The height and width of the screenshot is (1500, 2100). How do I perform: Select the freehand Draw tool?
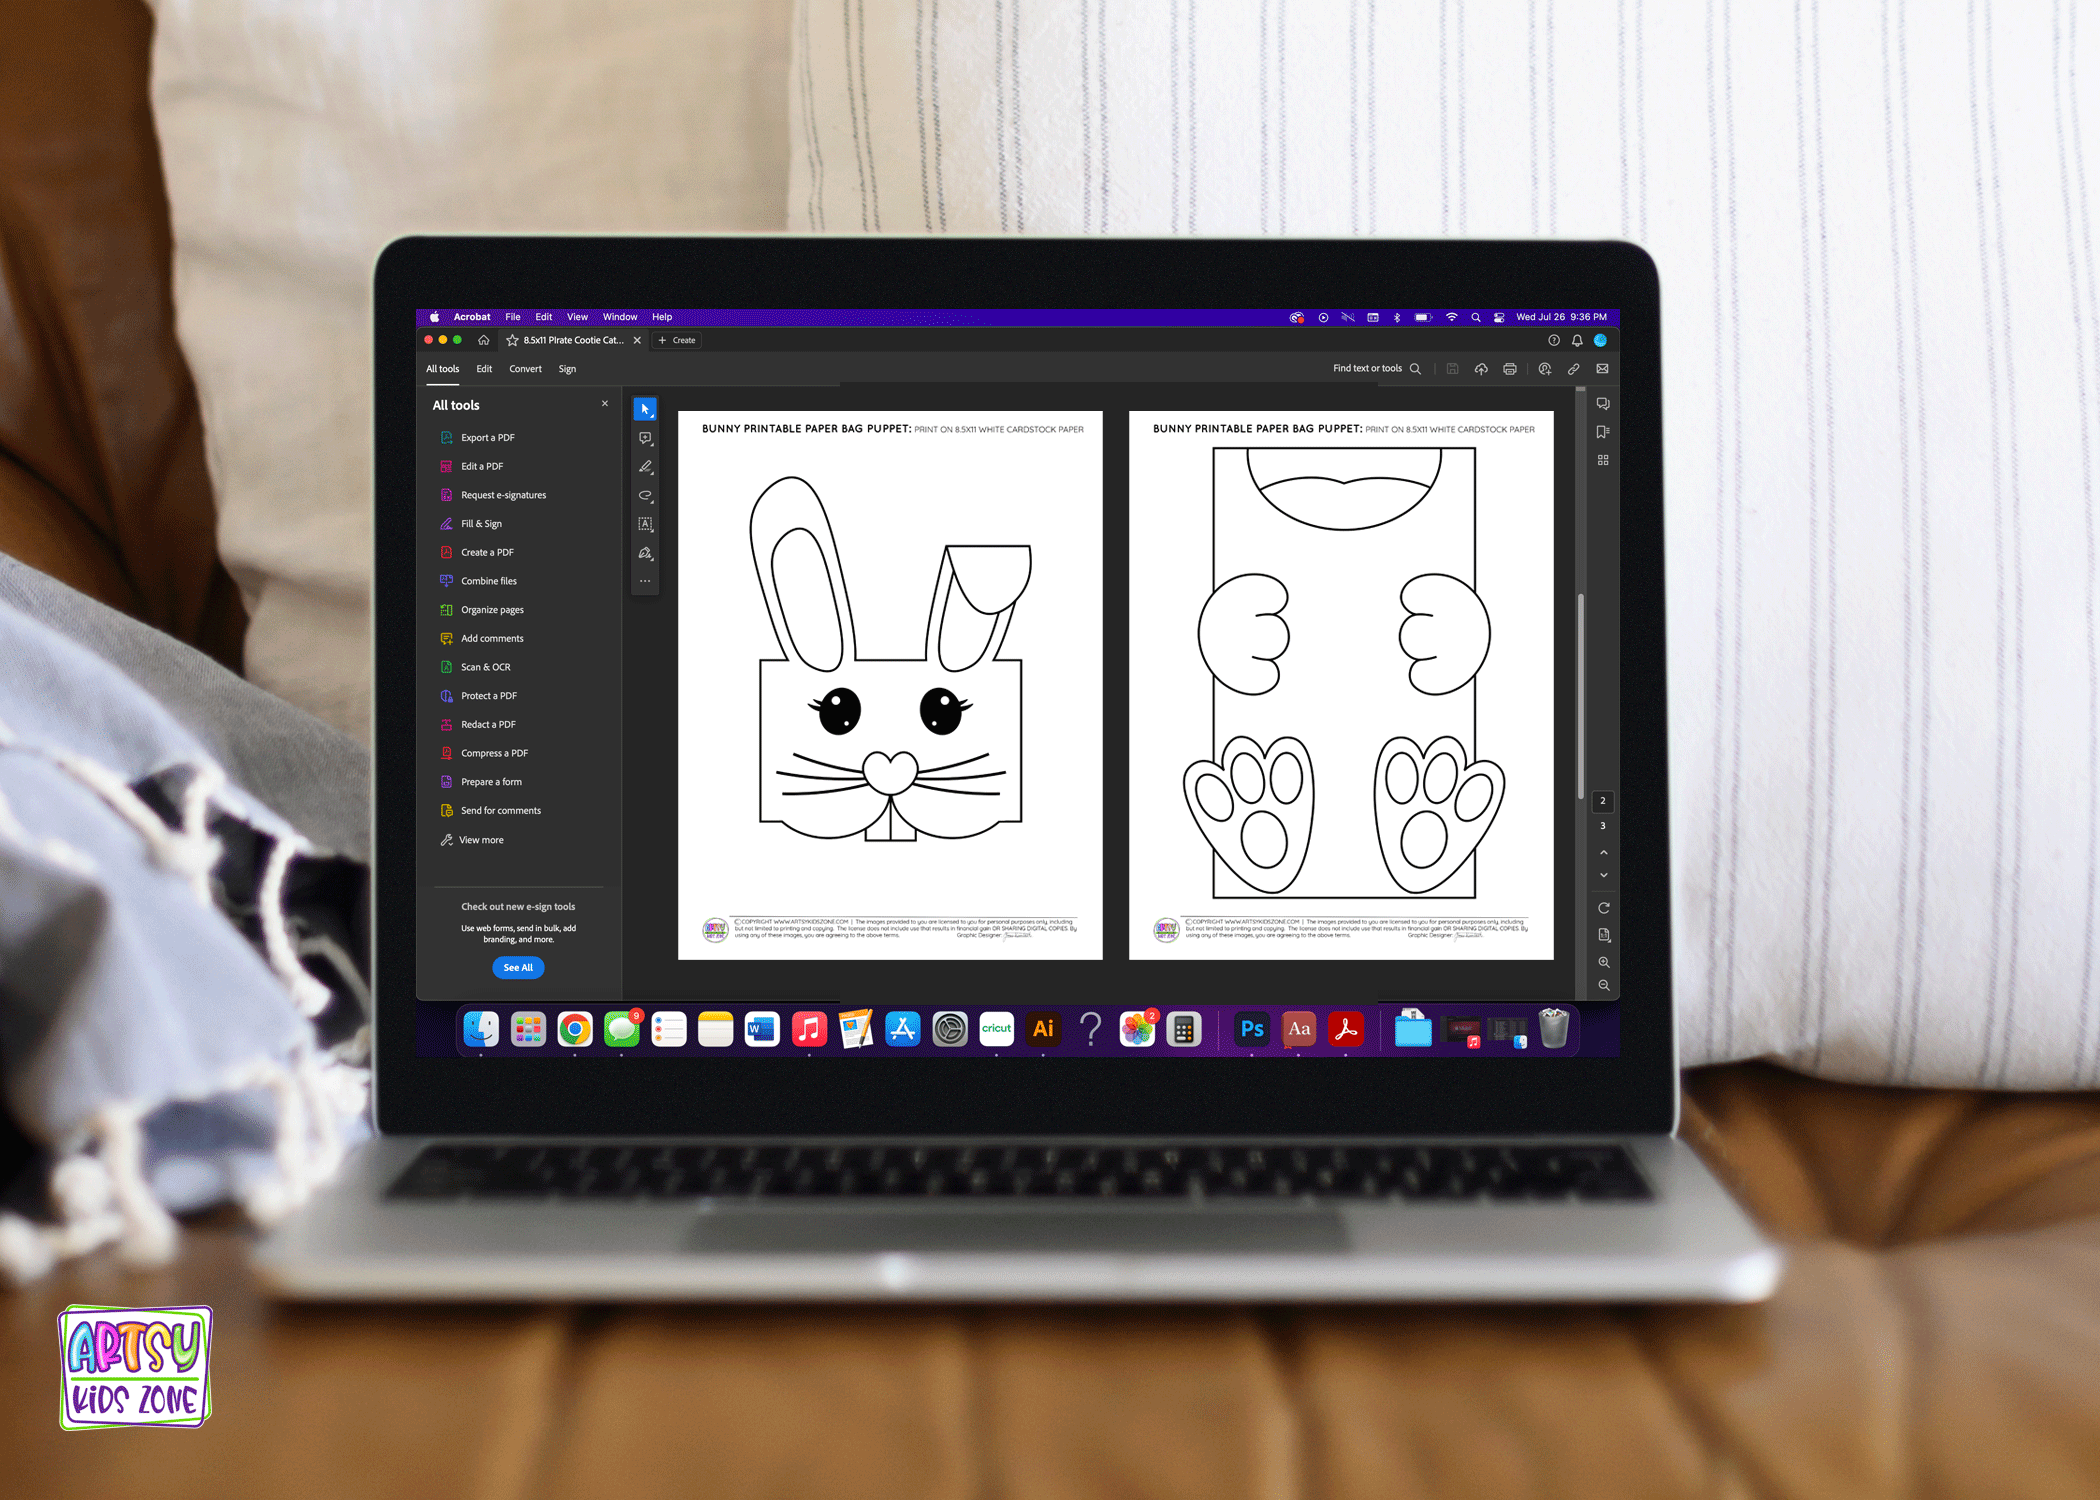click(x=645, y=496)
